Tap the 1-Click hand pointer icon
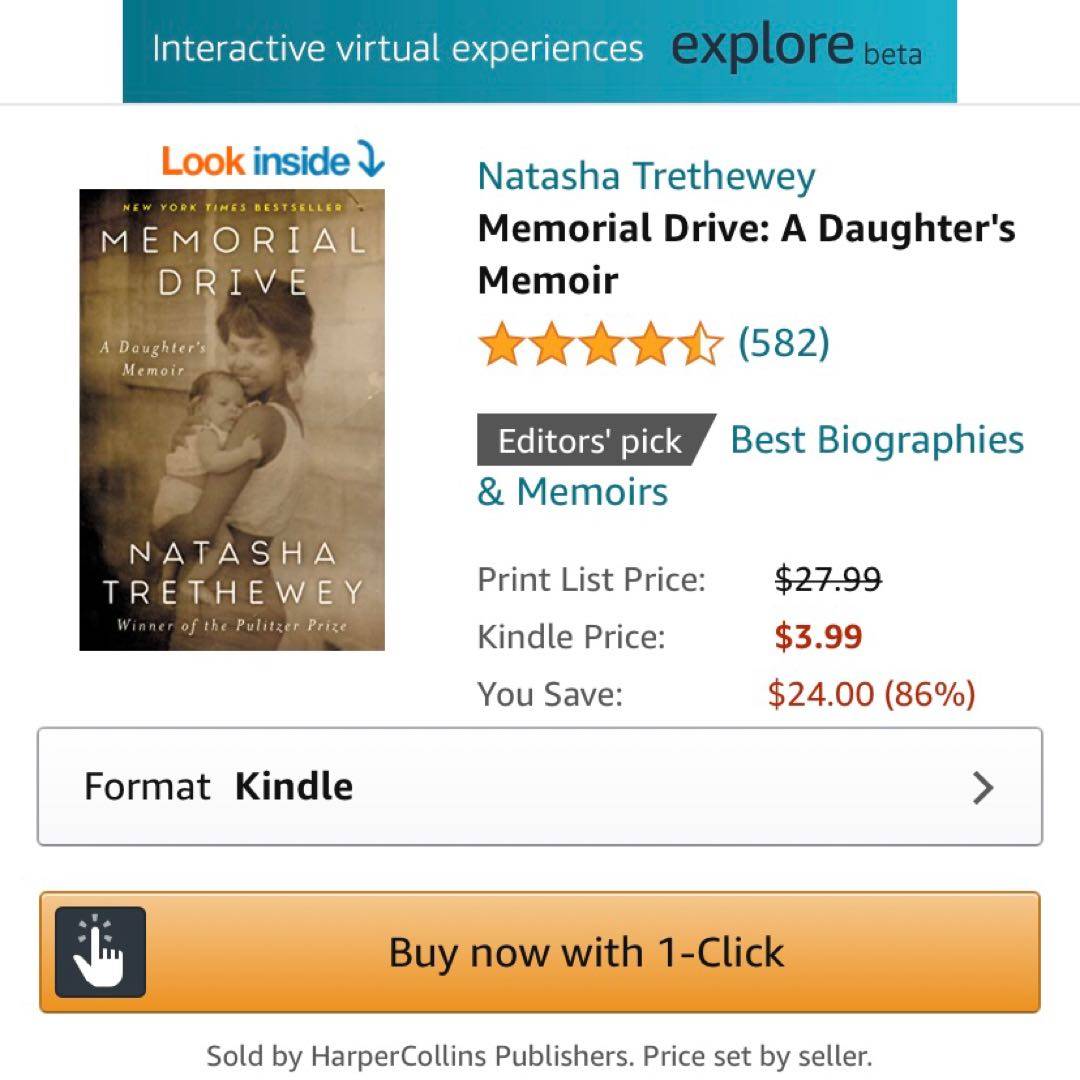Image resolution: width=1080 pixels, height=1080 pixels. coord(100,952)
